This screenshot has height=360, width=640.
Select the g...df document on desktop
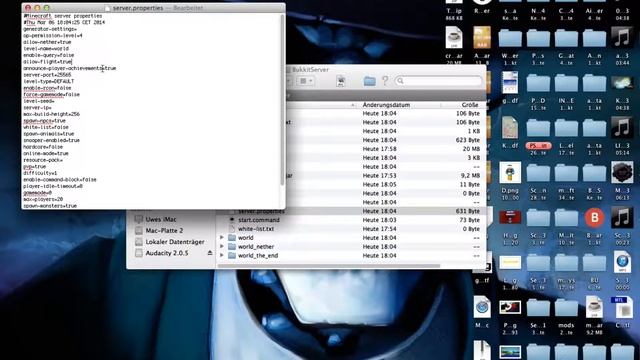tap(510, 82)
